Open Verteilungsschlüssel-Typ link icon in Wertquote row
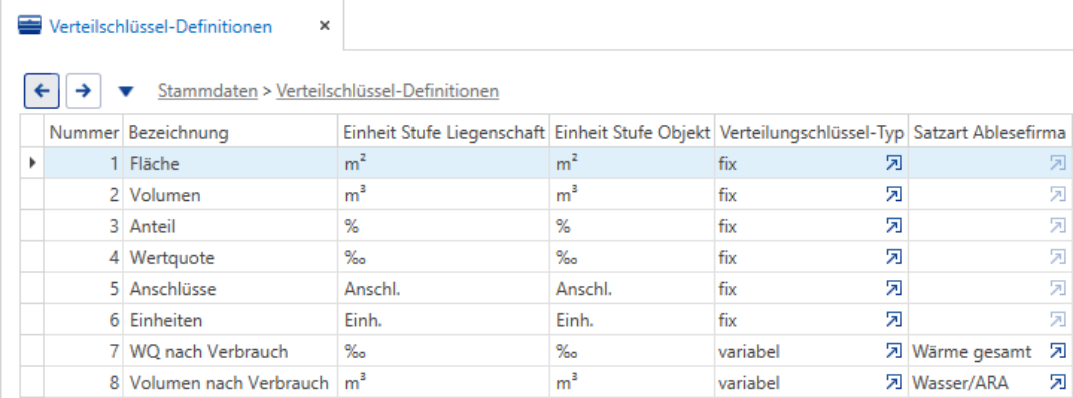Viewport: 1073px width, 398px height. 893,257
